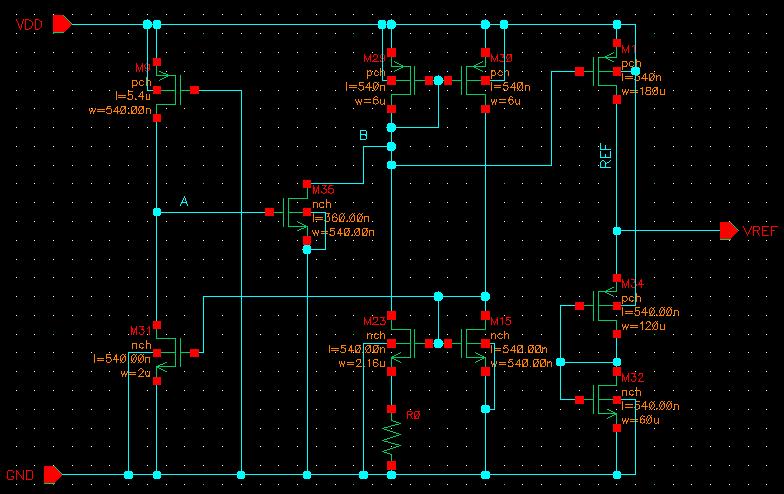Screen dimensions: 784x494
Task: Click the w=2u parameter of M31
Action: 136,372
